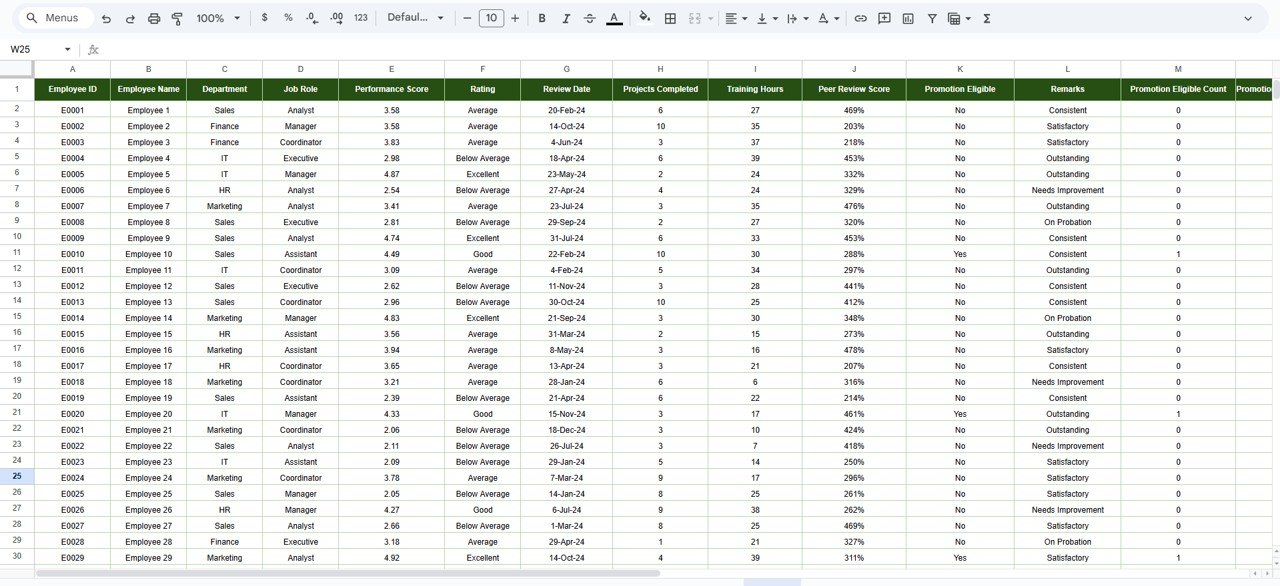The height and width of the screenshot is (586, 1280).
Task: Open the Default font dropdown
Action: [x=415, y=19]
